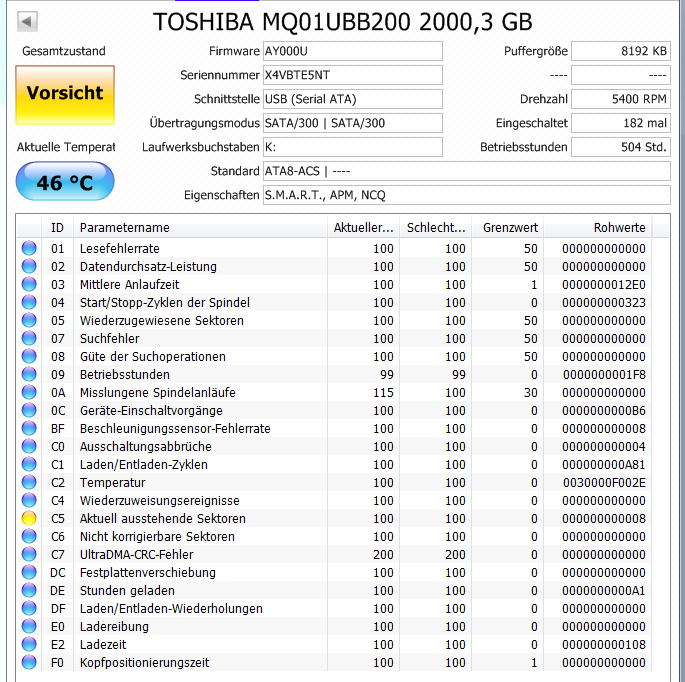685x682 pixels.
Task: Click status orb for UltraDMA-CRC-Fehler
Action: [x=29, y=554]
